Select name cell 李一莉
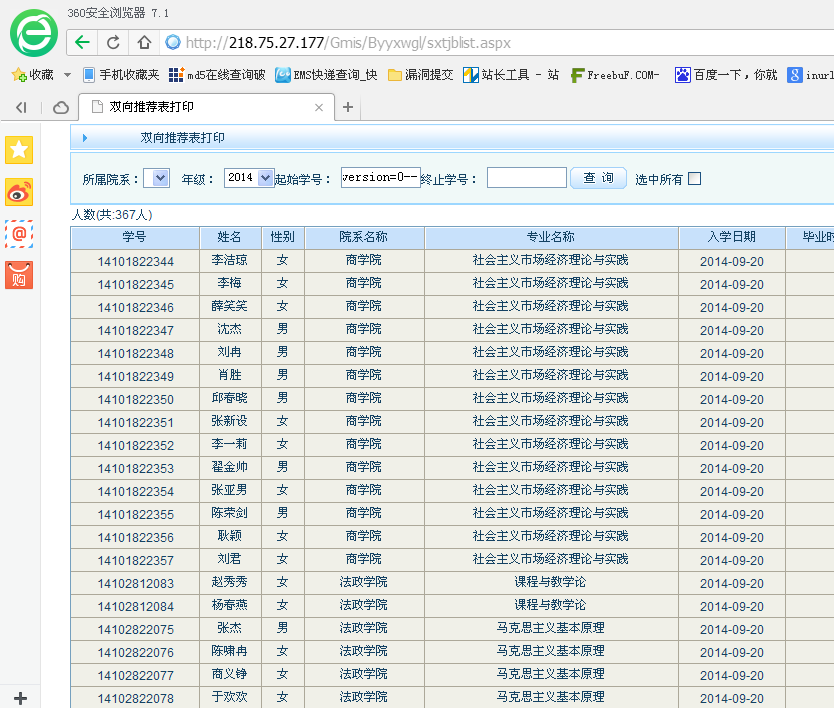This screenshot has width=834, height=708. coord(230,444)
